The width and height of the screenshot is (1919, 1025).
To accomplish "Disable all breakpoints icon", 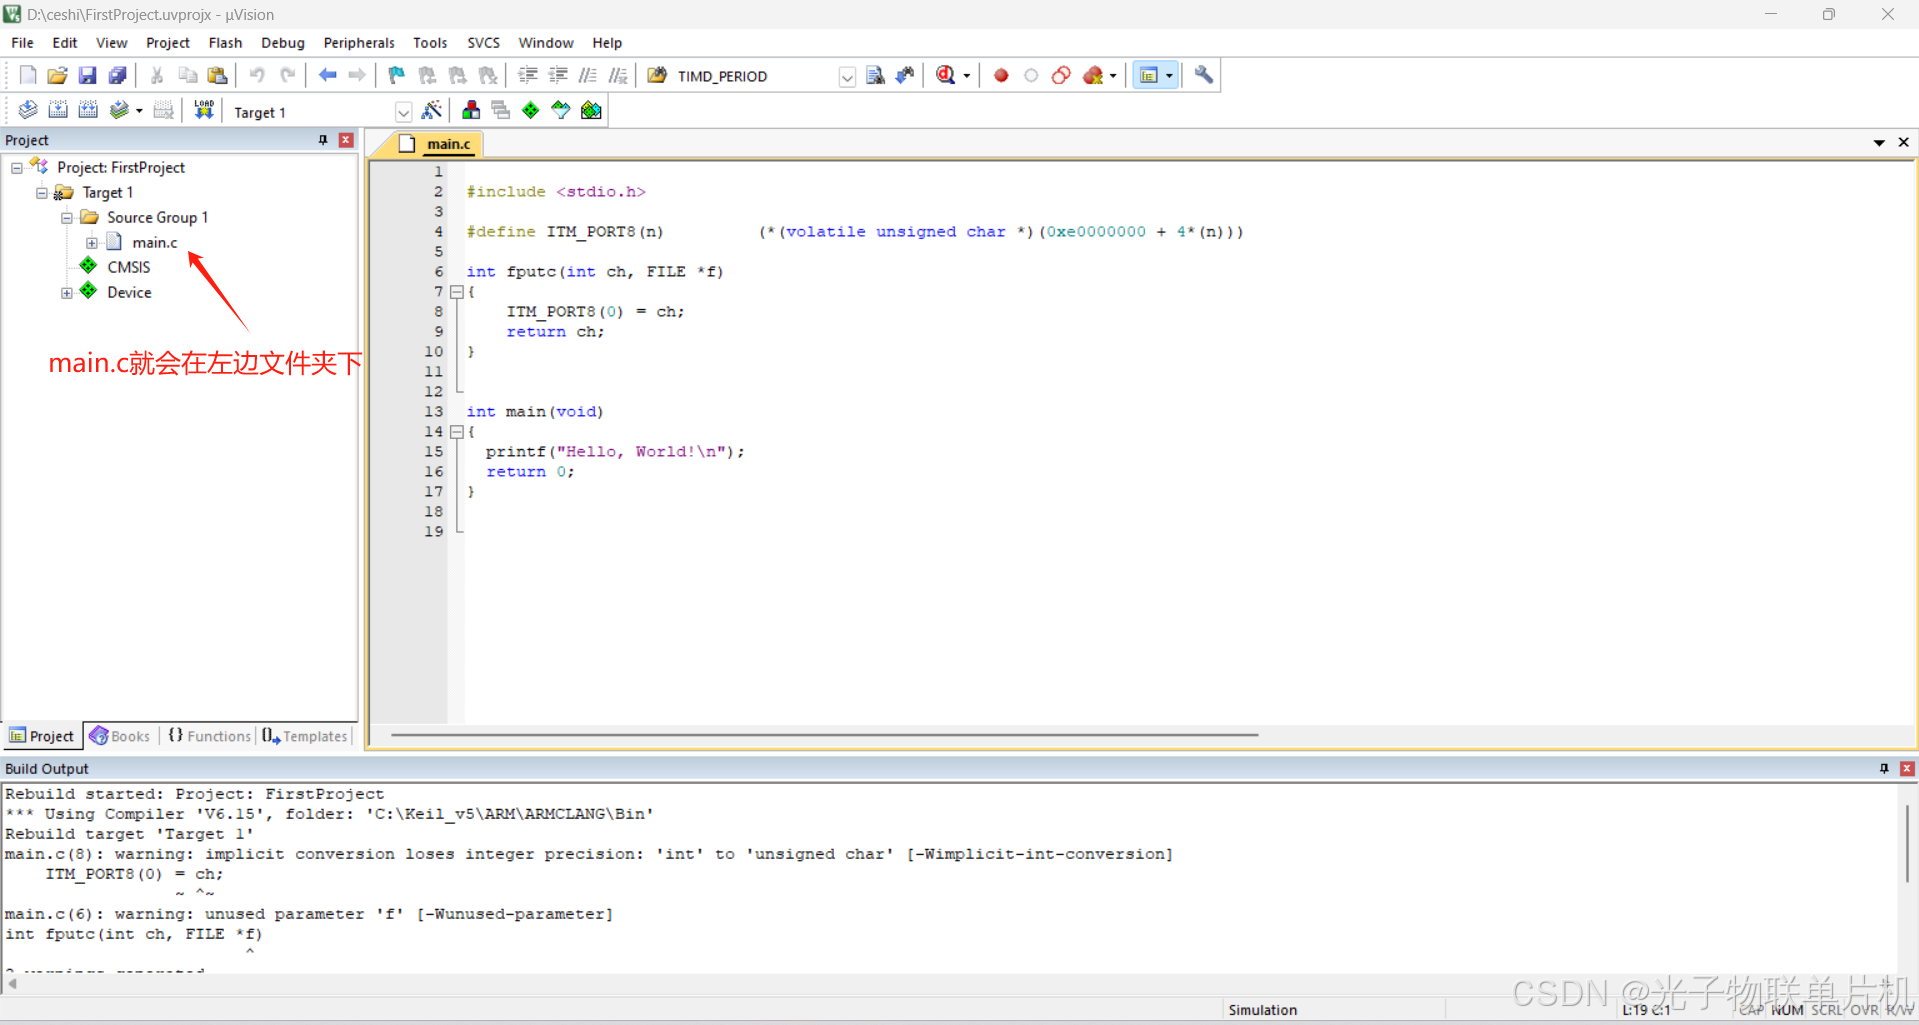I will coord(1061,75).
